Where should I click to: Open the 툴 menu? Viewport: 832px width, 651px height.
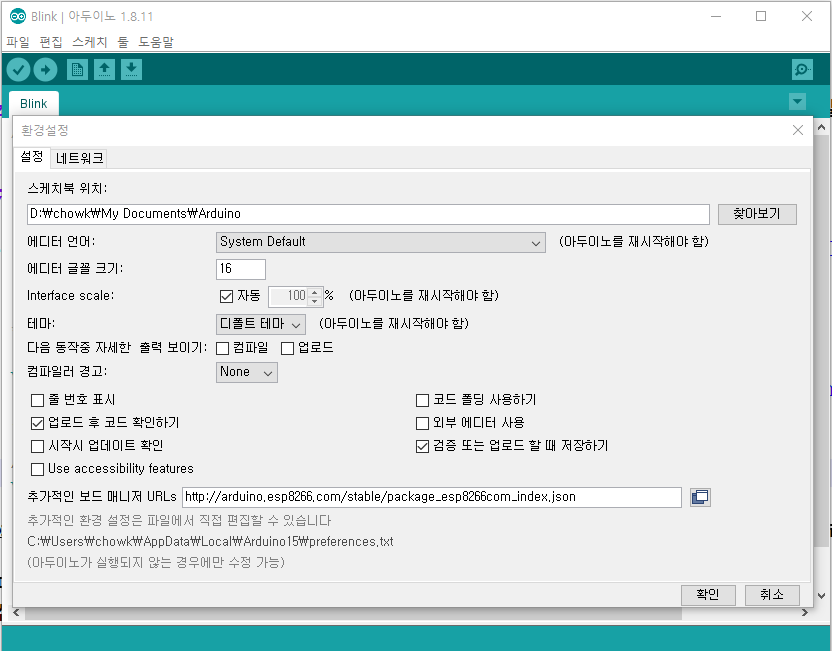pyautogui.click(x=123, y=42)
